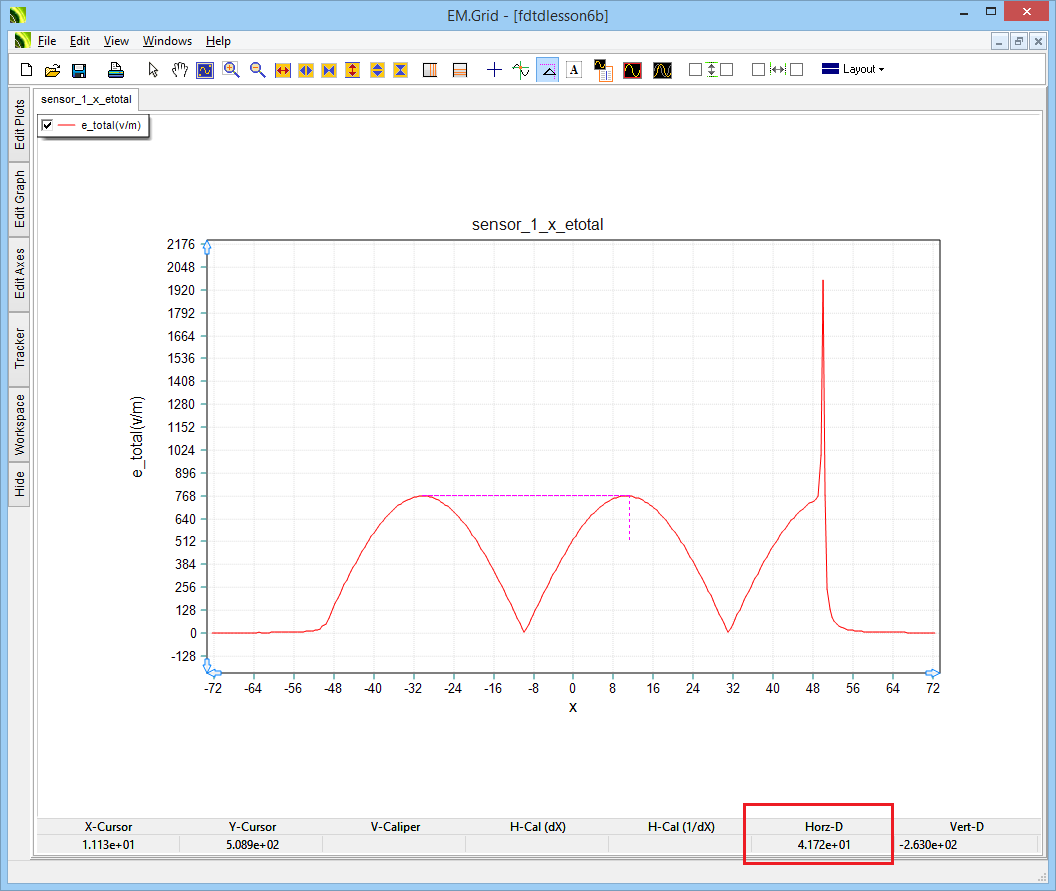Open a file with the folder icon

click(x=52, y=70)
